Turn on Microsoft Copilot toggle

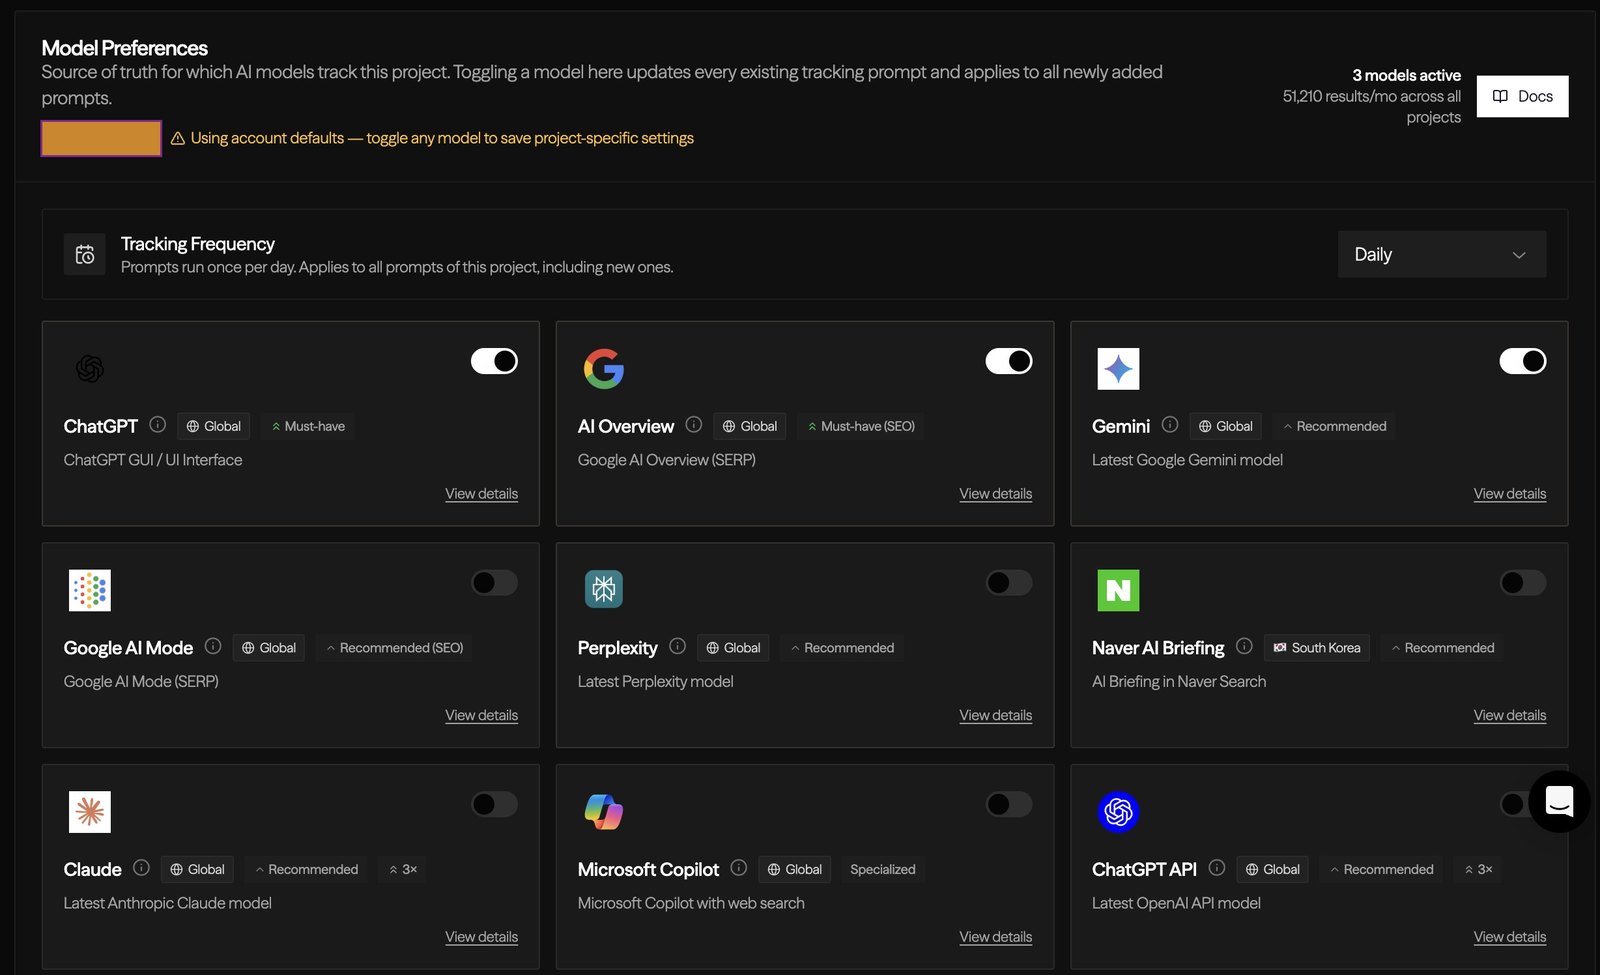(1008, 804)
